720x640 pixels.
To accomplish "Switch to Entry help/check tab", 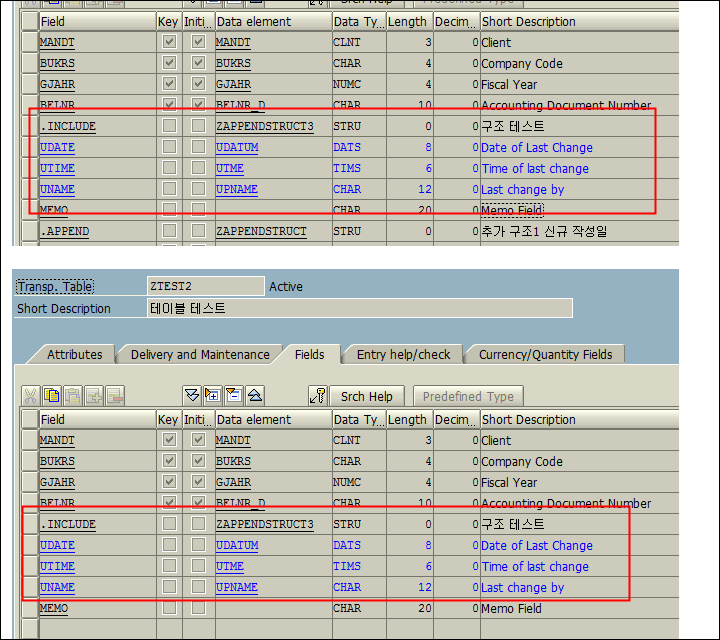I will point(403,354).
